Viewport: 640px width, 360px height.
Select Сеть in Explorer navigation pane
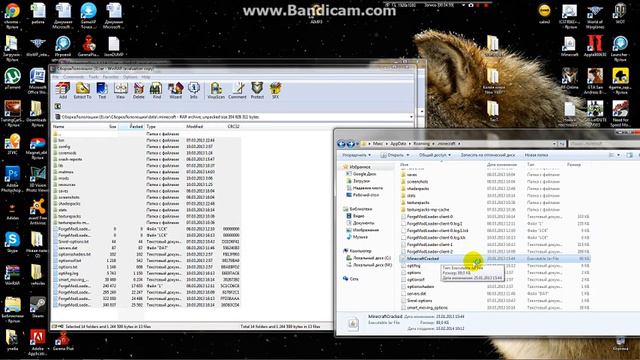coord(353,279)
